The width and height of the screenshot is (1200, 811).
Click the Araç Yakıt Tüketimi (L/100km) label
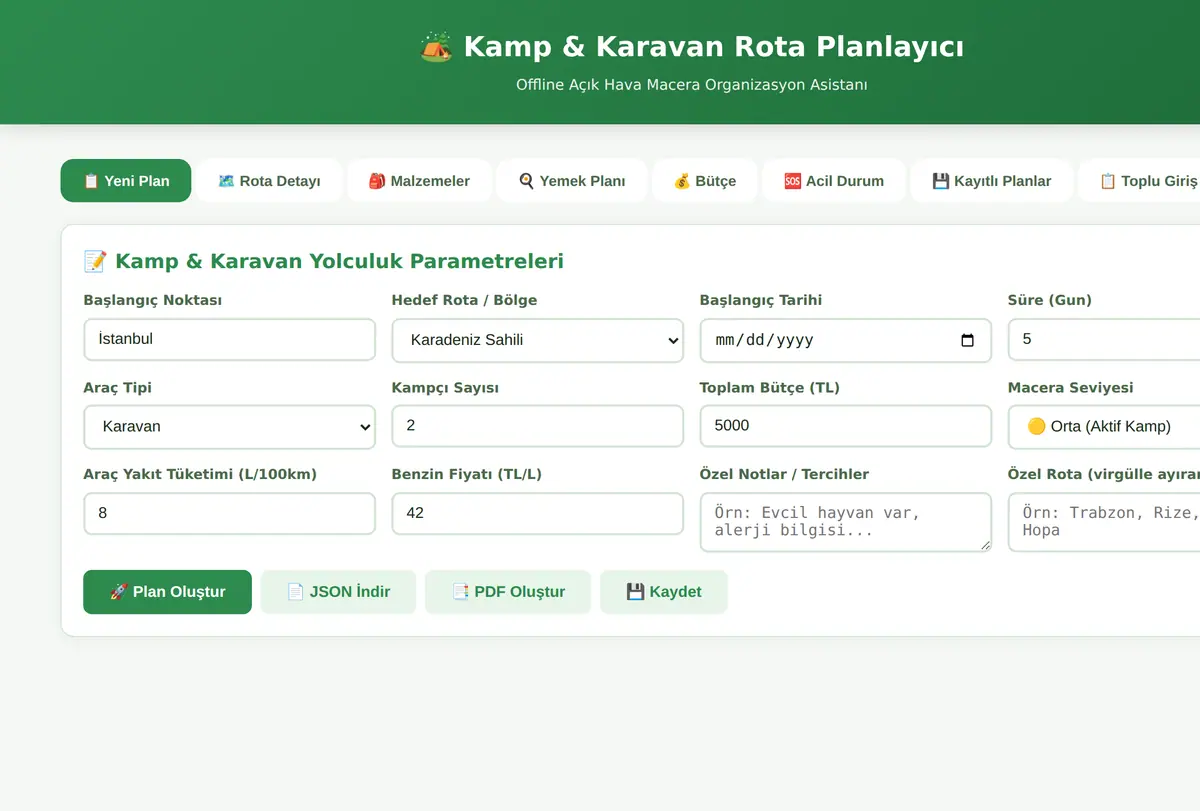pyautogui.click(x=200, y=474)
